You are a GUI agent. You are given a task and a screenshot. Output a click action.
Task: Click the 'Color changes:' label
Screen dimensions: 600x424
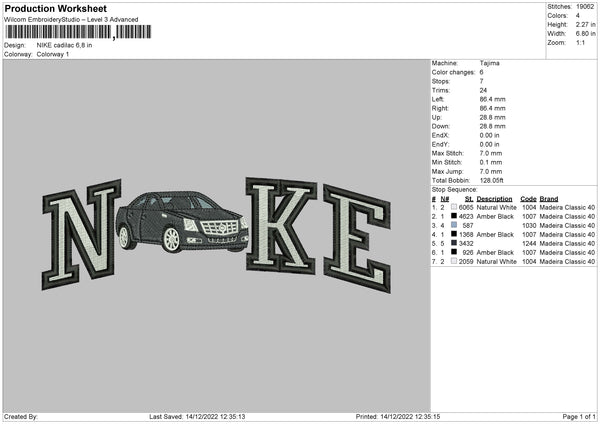(x=453, y=72)
